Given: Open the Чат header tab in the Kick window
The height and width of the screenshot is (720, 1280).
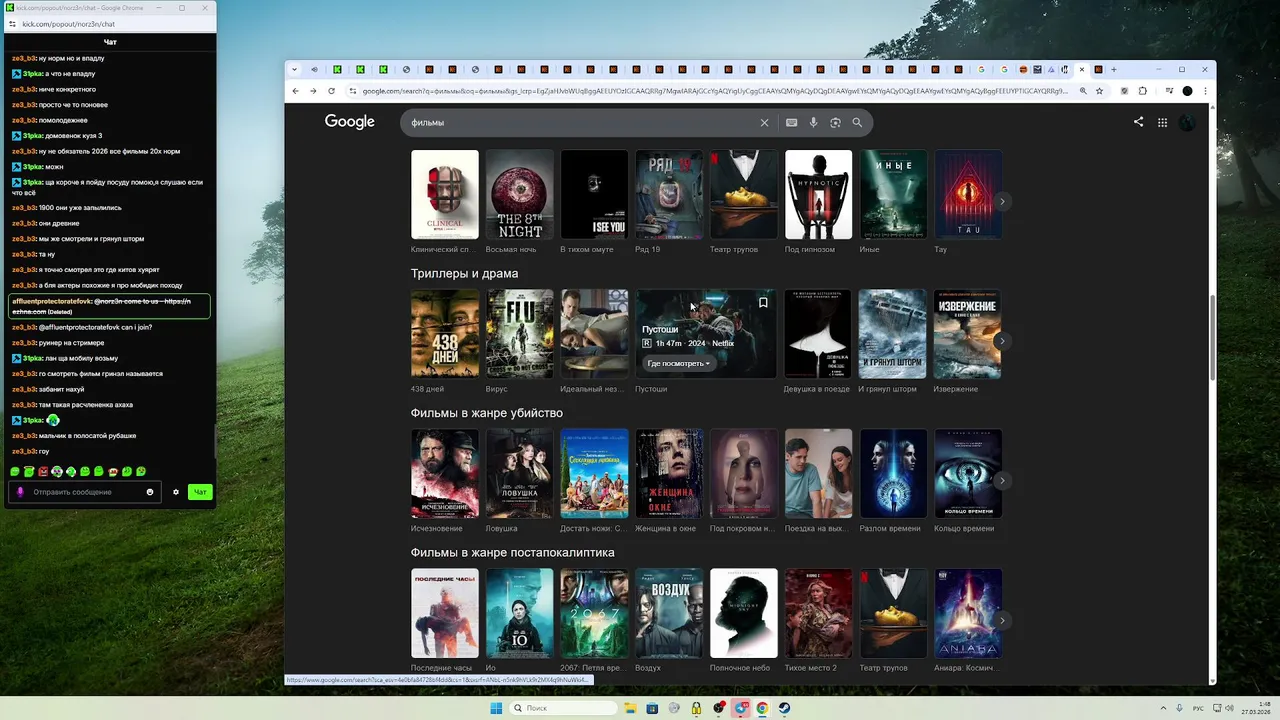Looking at the screenshot, I should click(x=110, y=42).
